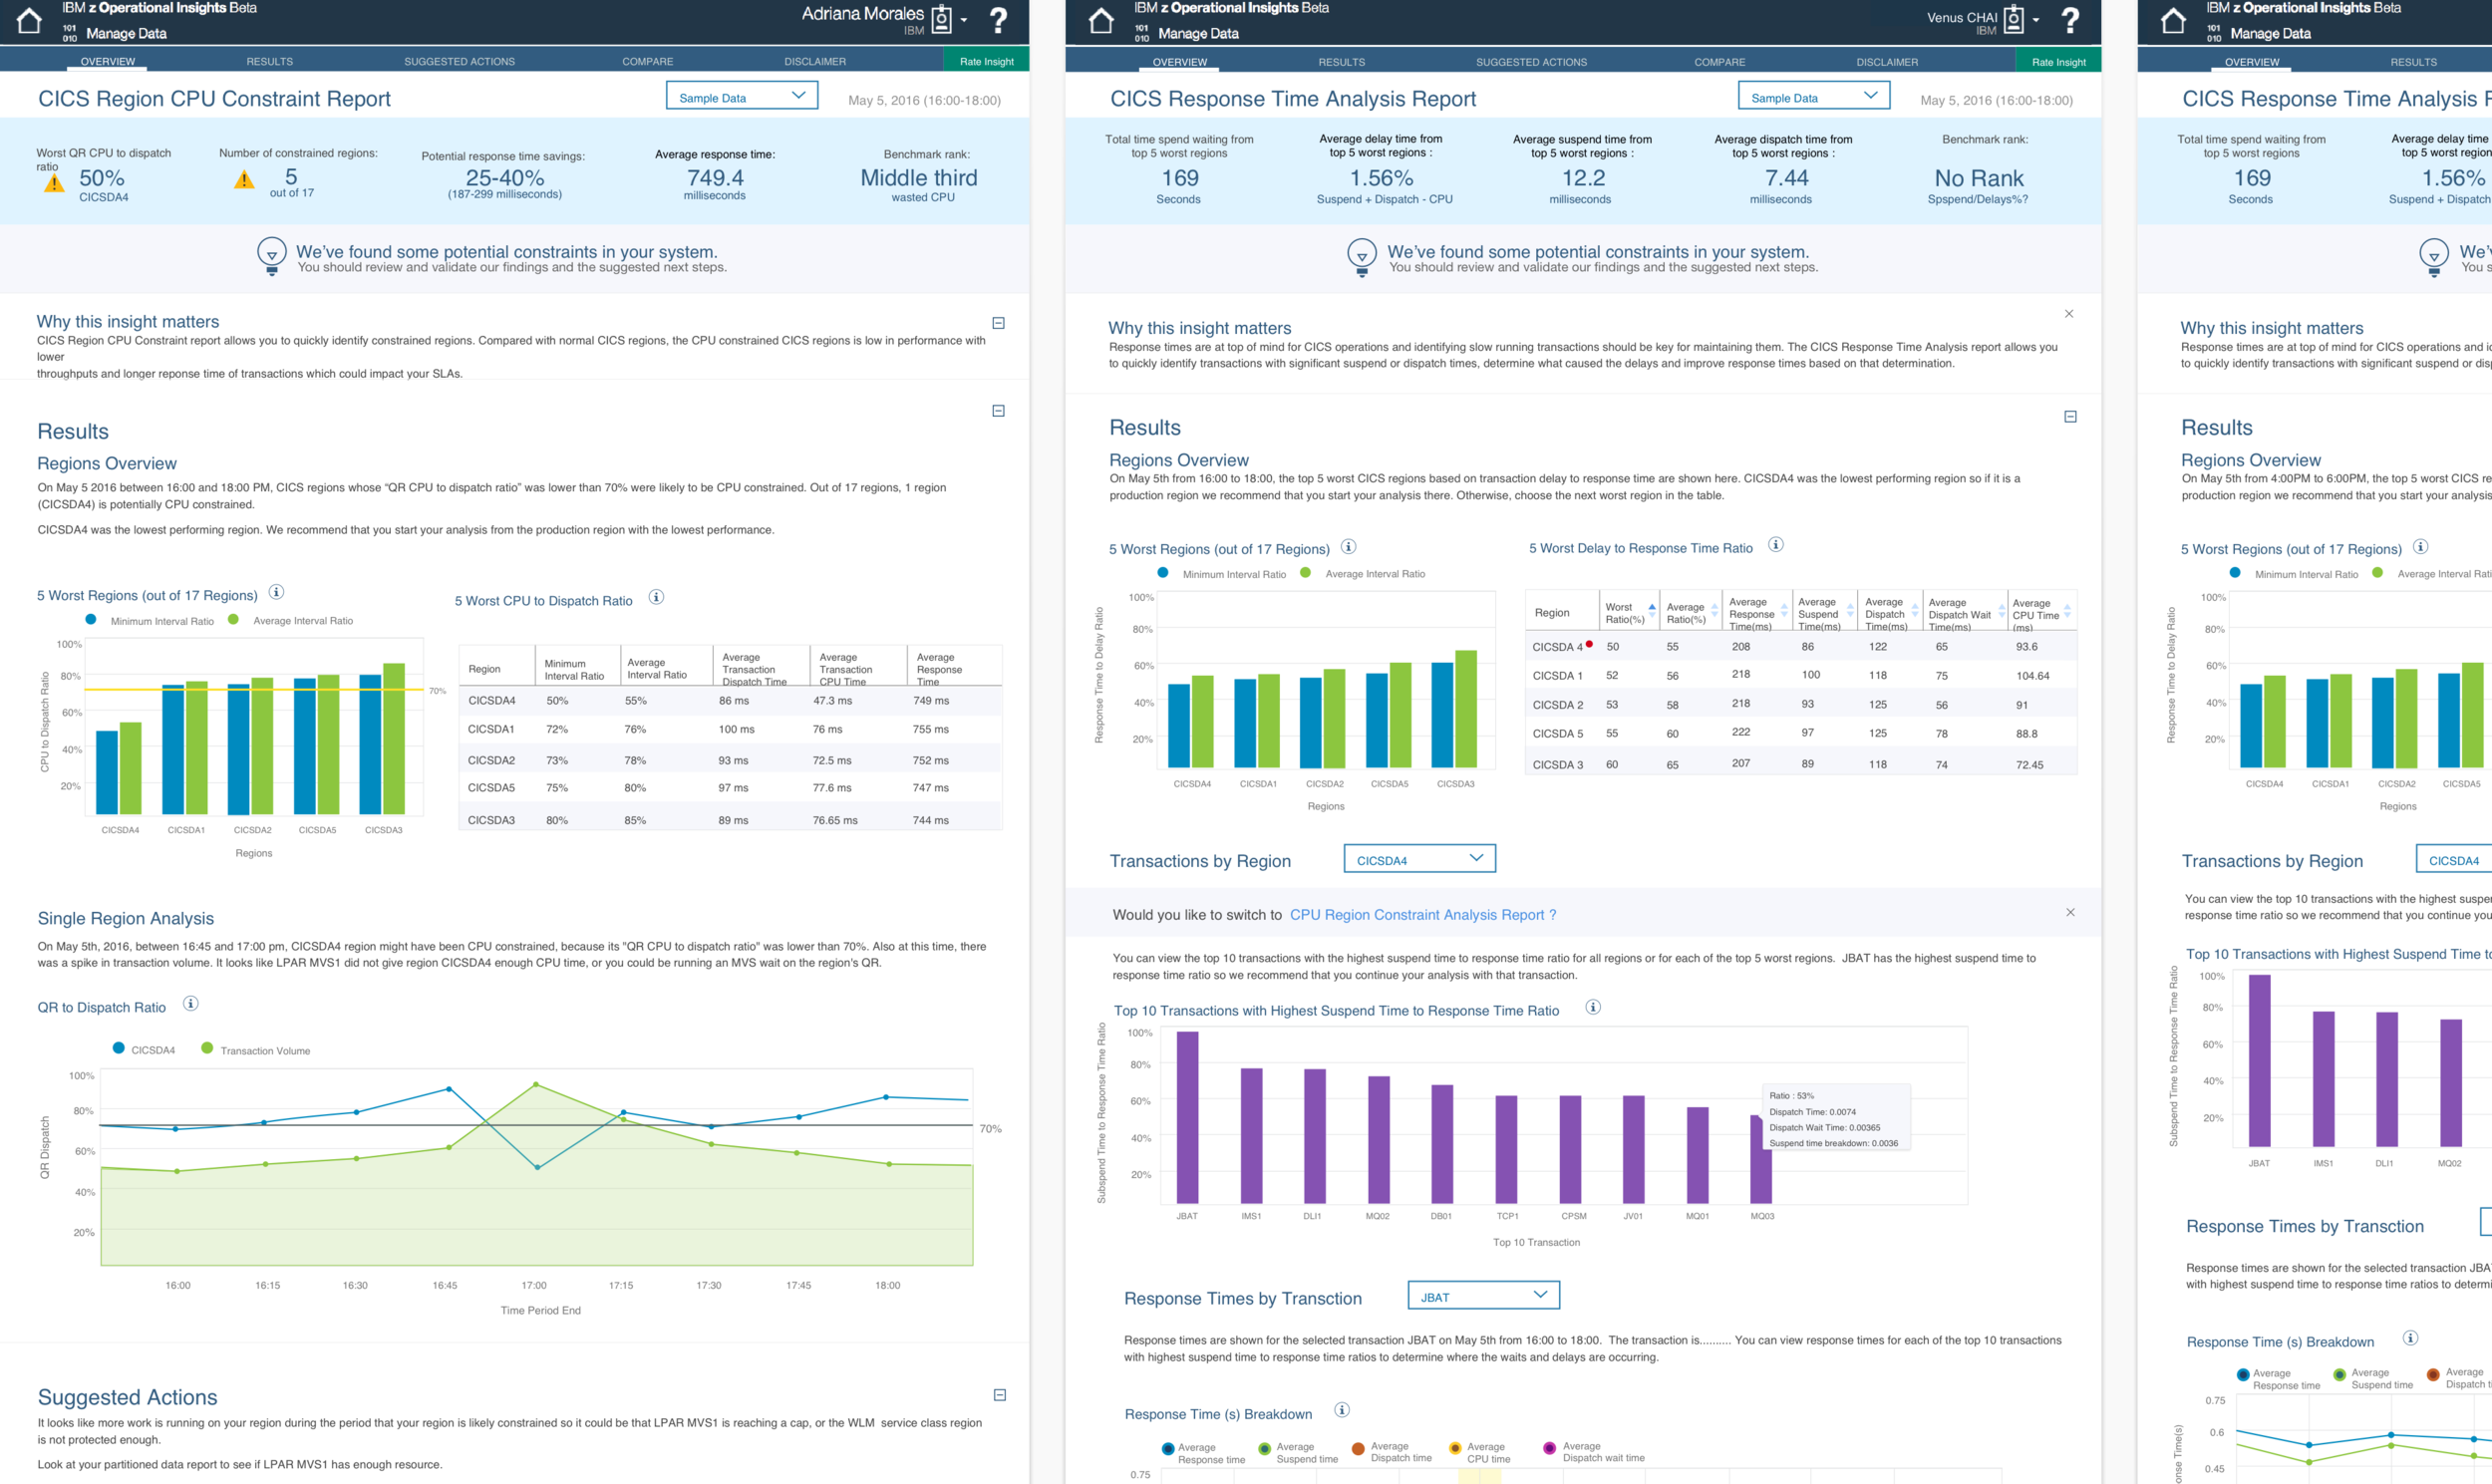Click the home icon in first report header
The image size is (2492, 1484).
pyautogui.click(x=29, y=20)
